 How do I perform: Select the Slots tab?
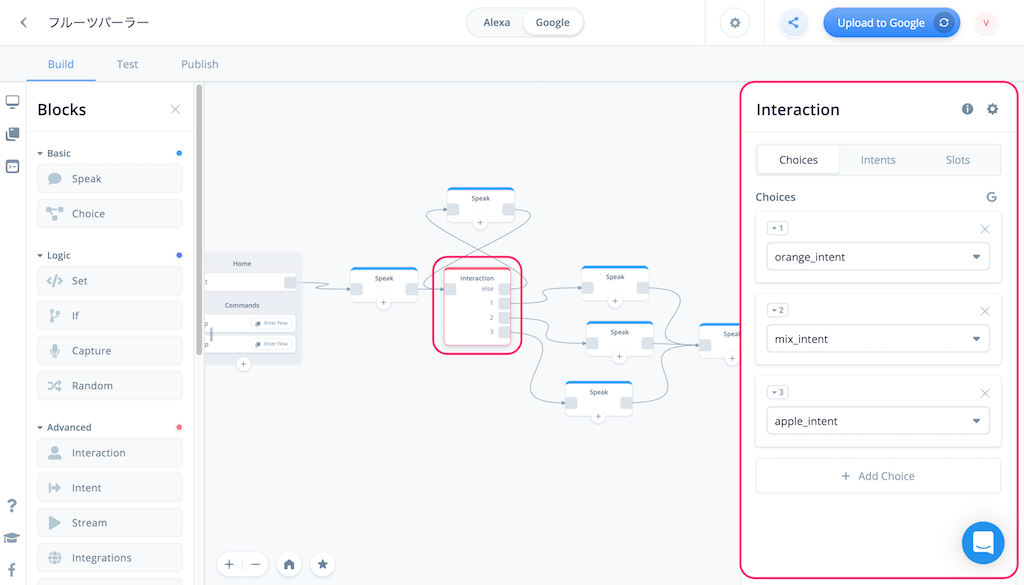point(957,160)
